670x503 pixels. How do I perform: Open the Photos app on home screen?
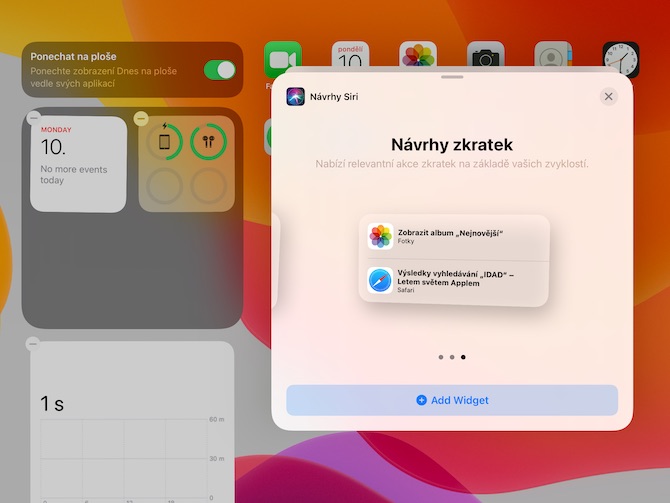(x=418, y=55)
